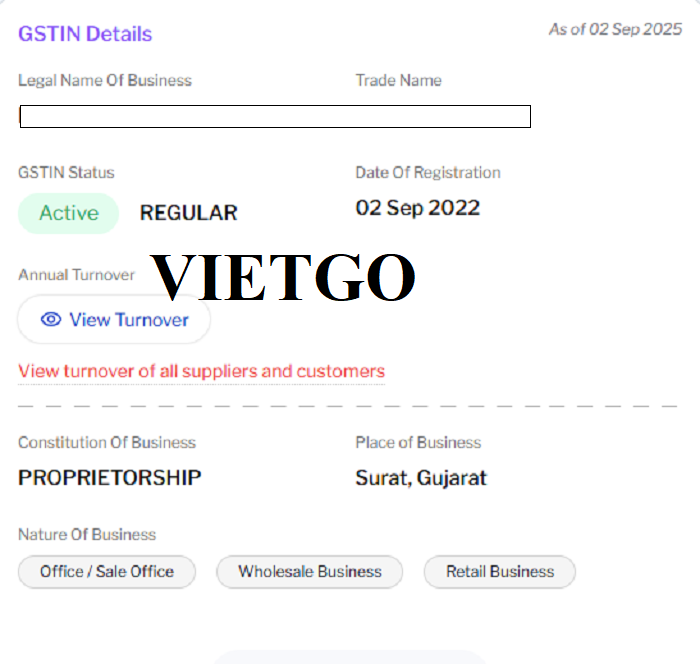Select the Retail Business chip
This screenshot has height=664, width=700.
(500, 572)
